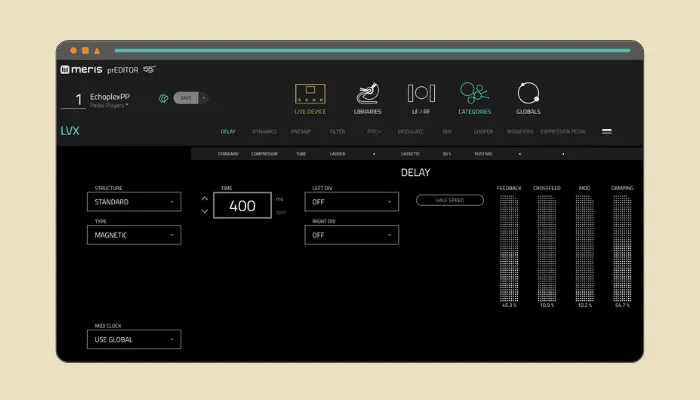Screen dimensions: 700x400
Task: Click the snake icon beside prEDITOR
Action: point(149,69)
